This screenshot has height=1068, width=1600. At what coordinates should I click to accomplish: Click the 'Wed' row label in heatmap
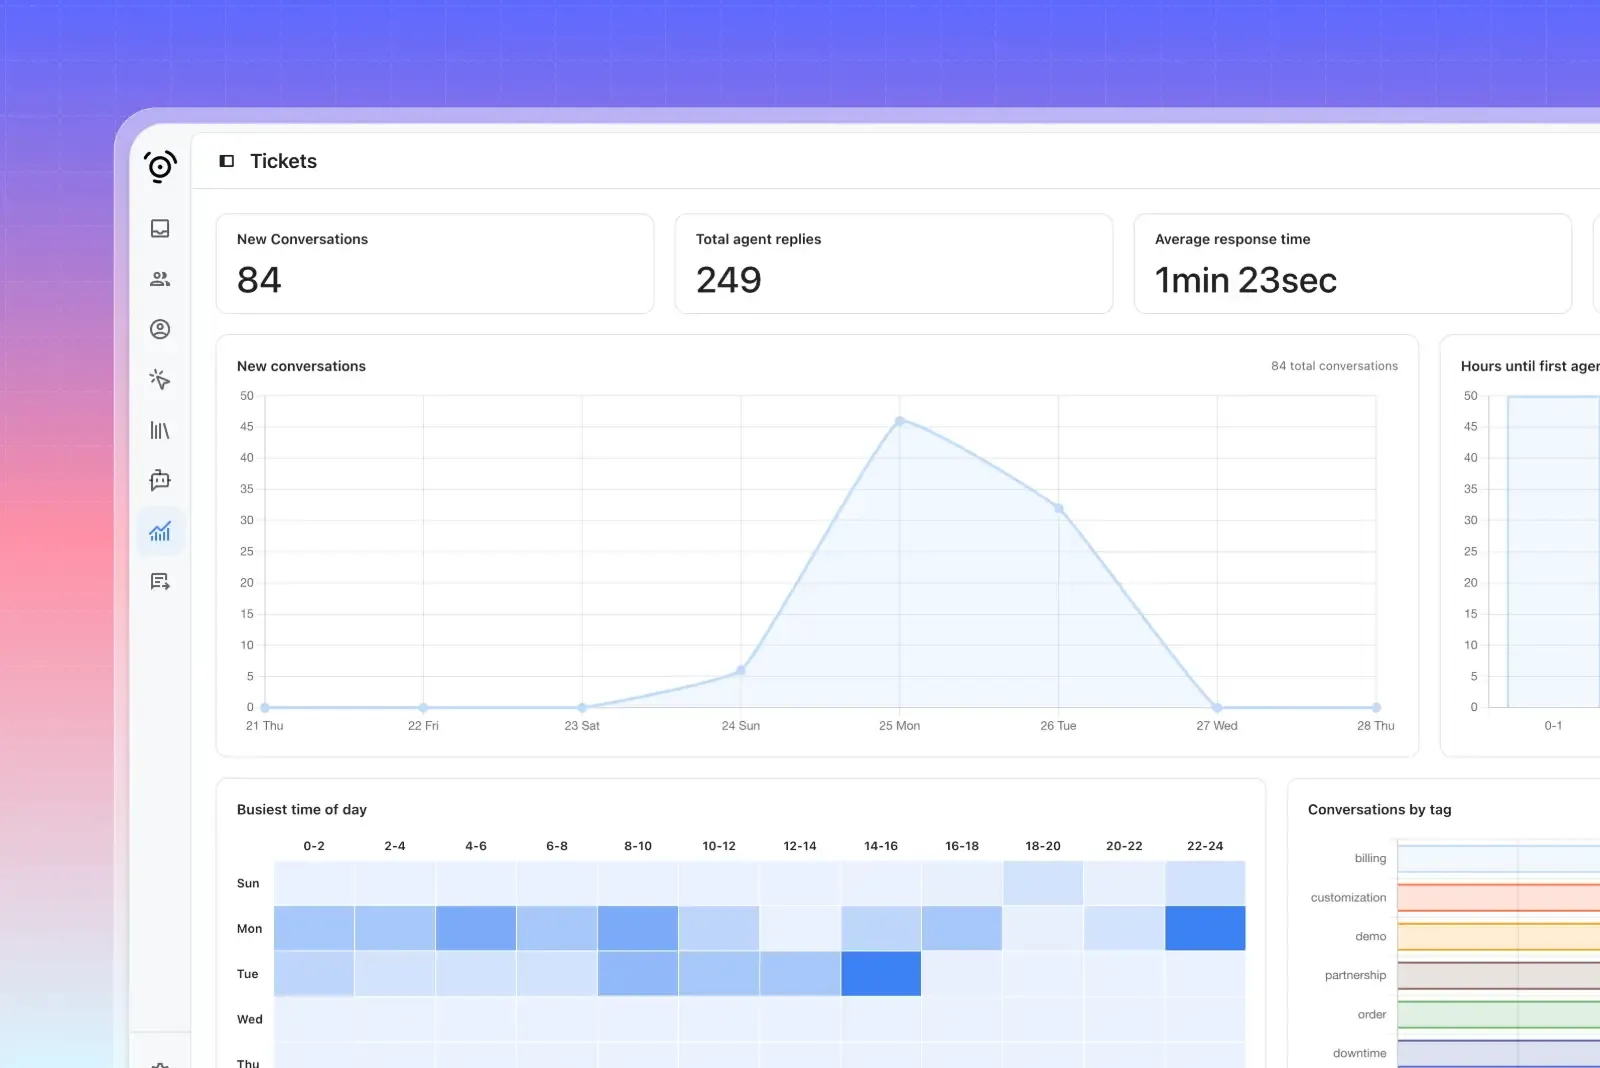pyautogui.click(x=250, y=1019)
